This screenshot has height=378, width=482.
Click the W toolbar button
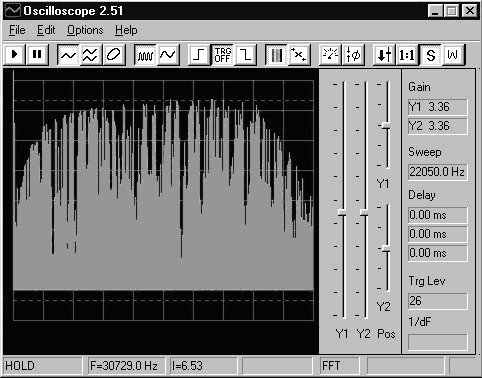click(x=452, y=55)
